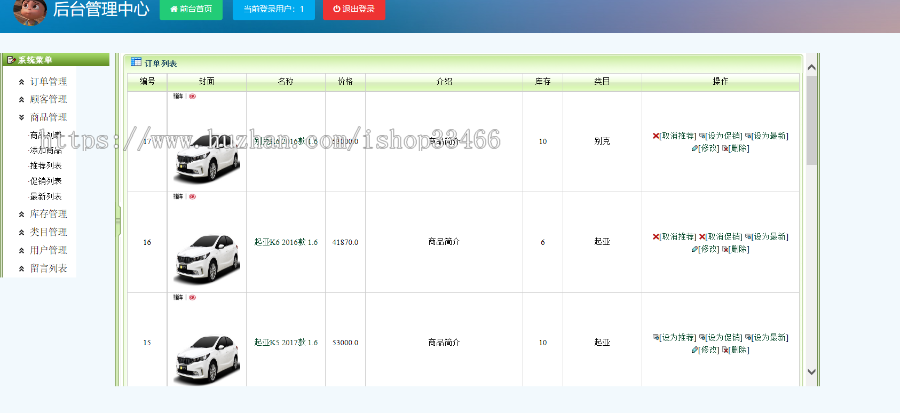Open the 起亚K5 2017款 1.6 product link
The height and width of the screenshot is (413, 900).
(x=286, y=342)
